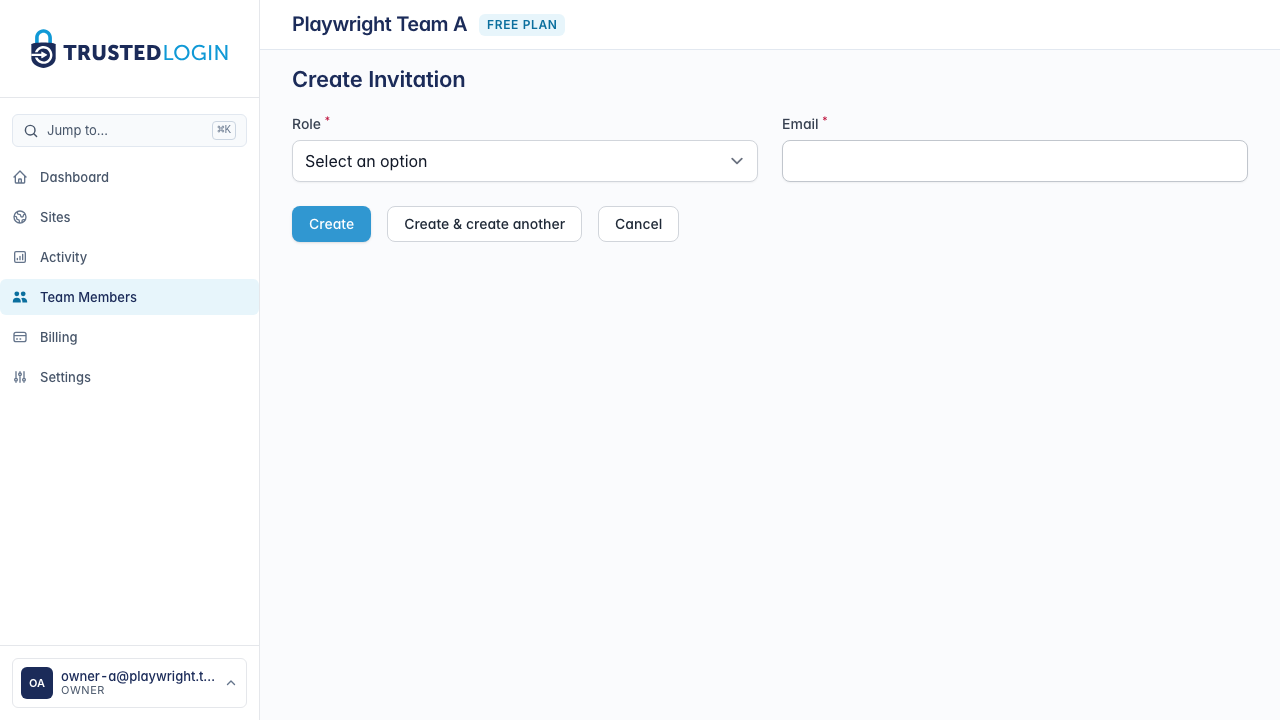Expand the user account menu chevron

click(231, 683)
